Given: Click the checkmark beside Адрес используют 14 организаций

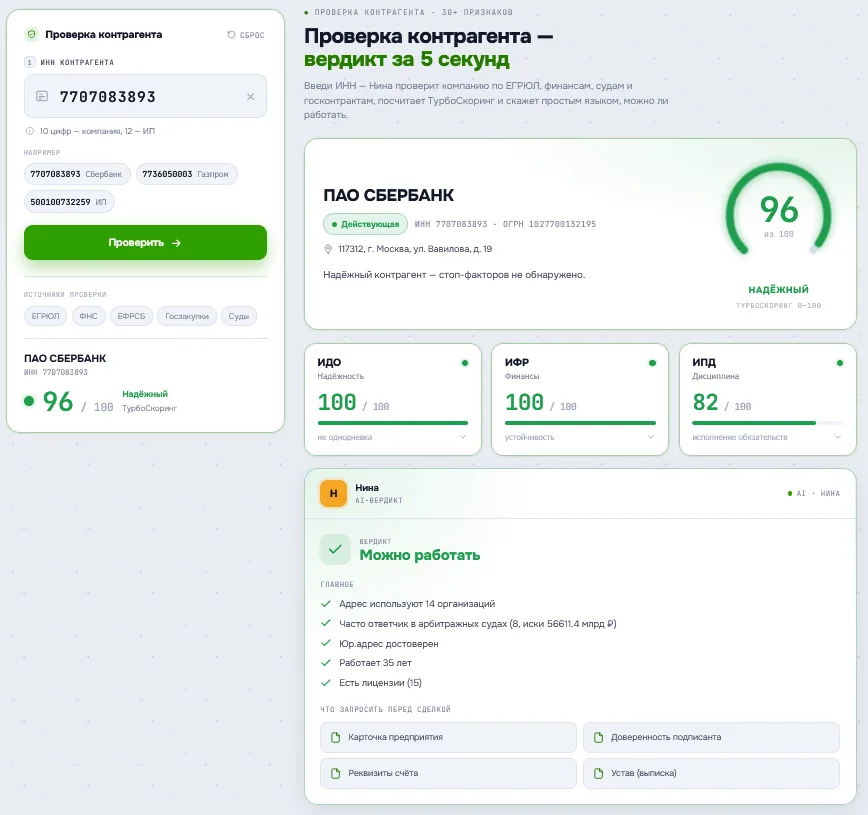Looking at the screenshot, I should tap(326, 603).
